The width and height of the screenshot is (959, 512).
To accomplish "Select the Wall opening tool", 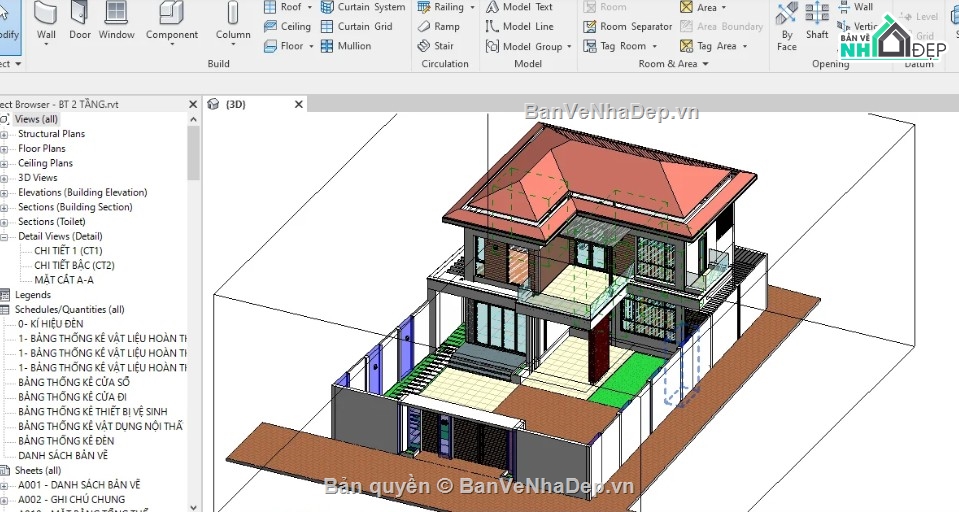I will click(855, 7).
